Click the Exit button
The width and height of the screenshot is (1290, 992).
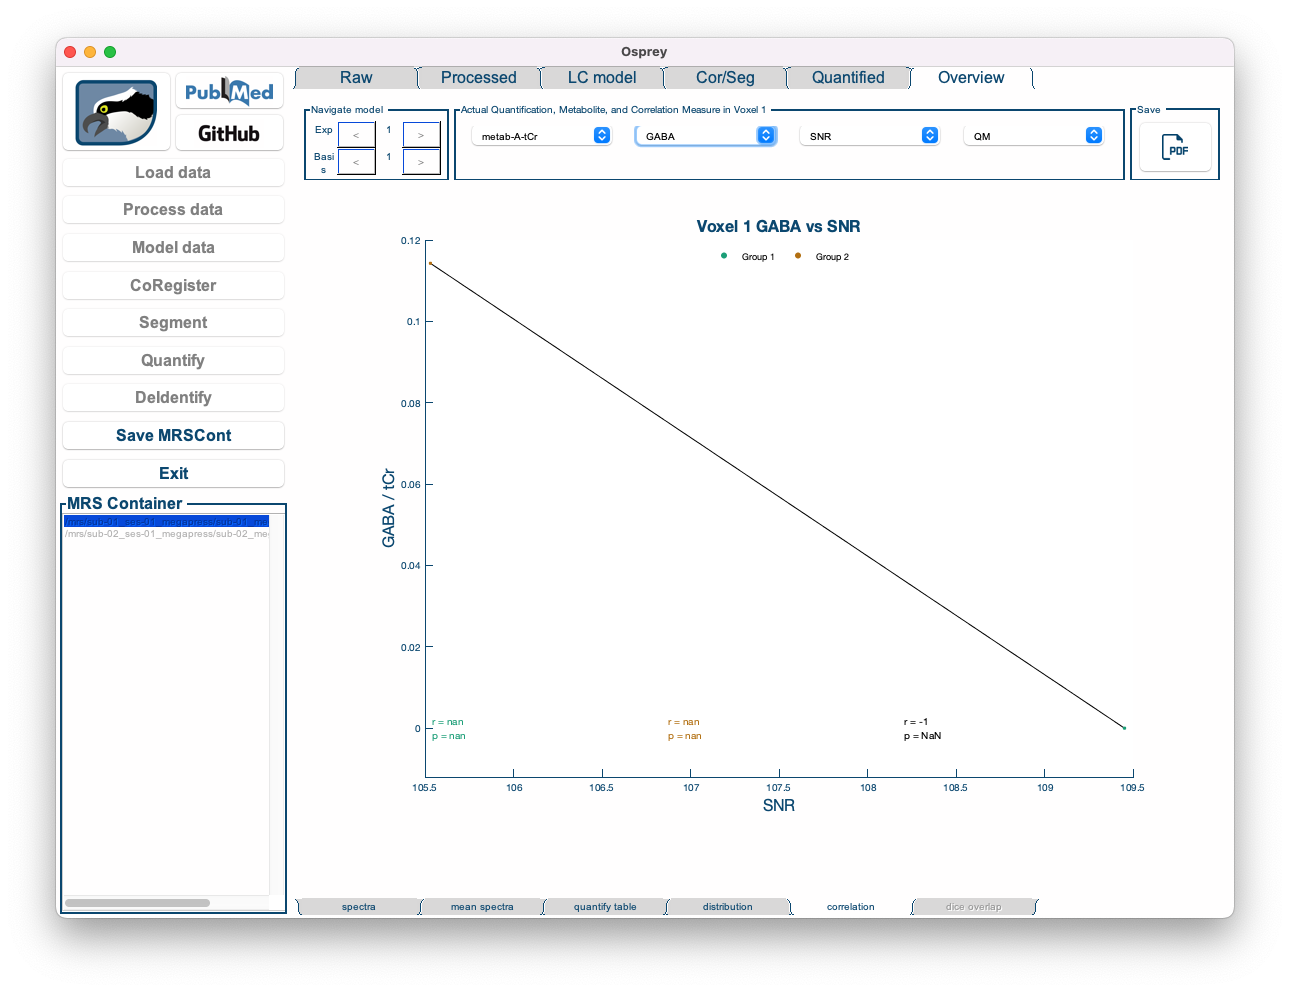click(x=173, y=473)
